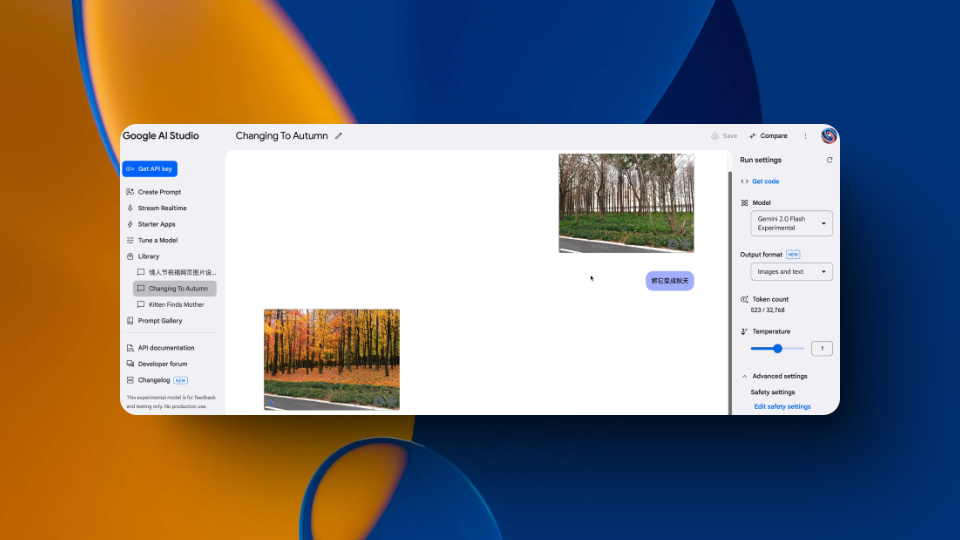960x540 pixels.
Task: Click the pencil icon to rename prompt title
Action: point(339,136)
